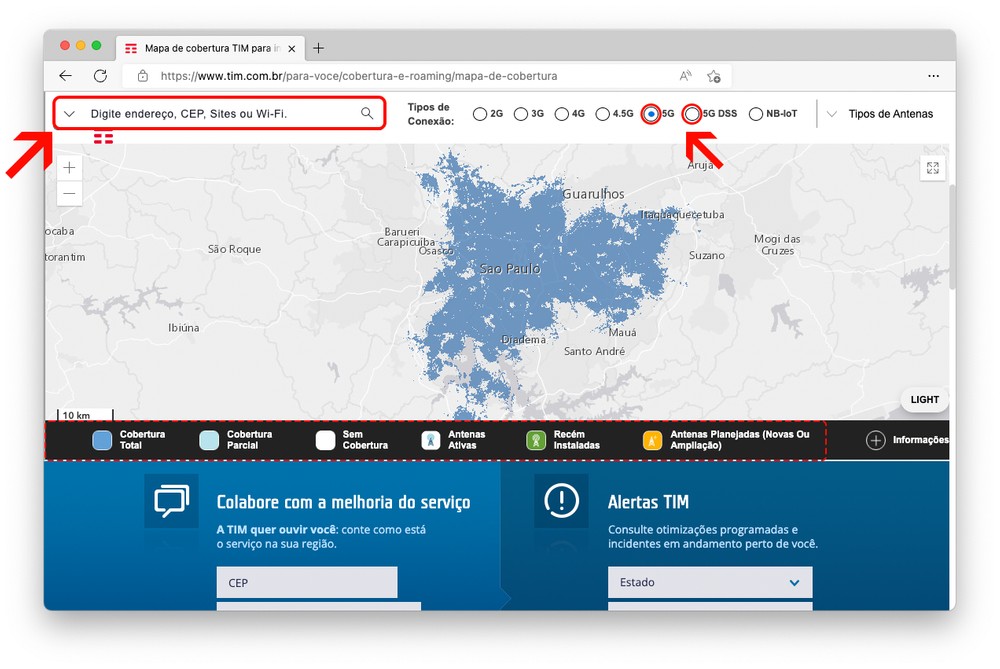Select the 2G connection type
Viewport: 1000px width, 669px height.
(480, 114)
